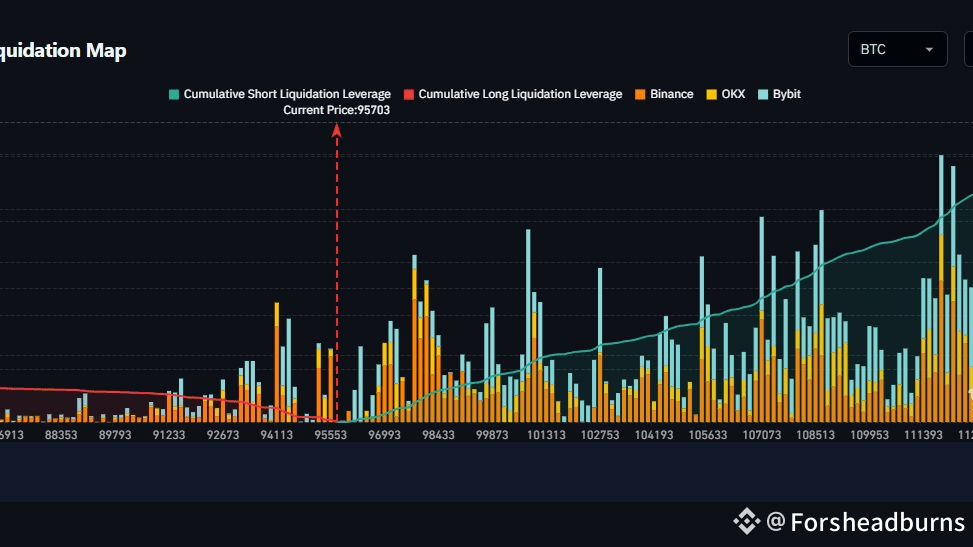Click the Binance logo icon in the watermark

746,521
